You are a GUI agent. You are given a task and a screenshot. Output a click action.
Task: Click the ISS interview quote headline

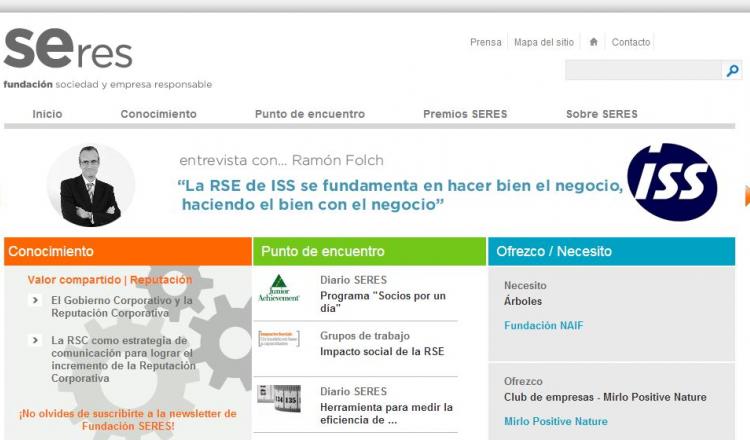tap(400, 195)
